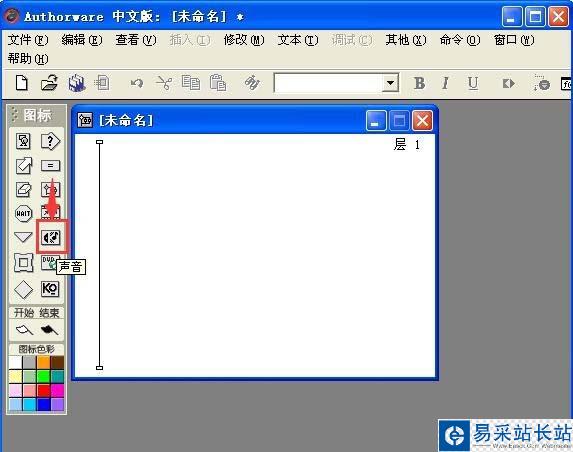
Task: Open a file with the folder icon
Action: (x=49, y=83)
